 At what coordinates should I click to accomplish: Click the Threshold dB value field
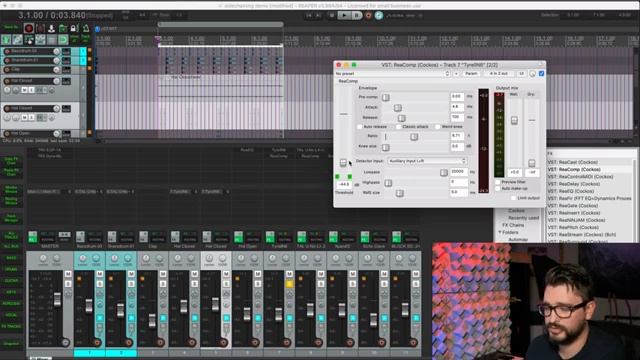pyautogui.click(x=344, y=184)
